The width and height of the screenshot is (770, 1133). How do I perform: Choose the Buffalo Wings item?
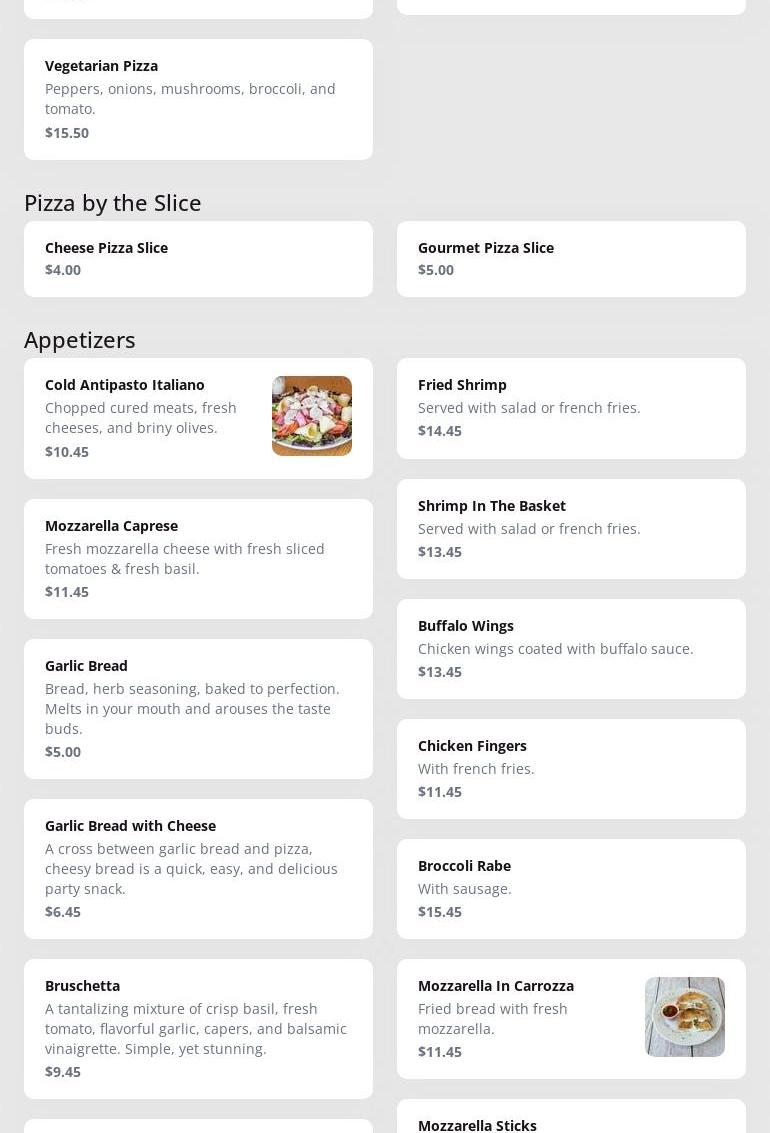tap(571, 648)
